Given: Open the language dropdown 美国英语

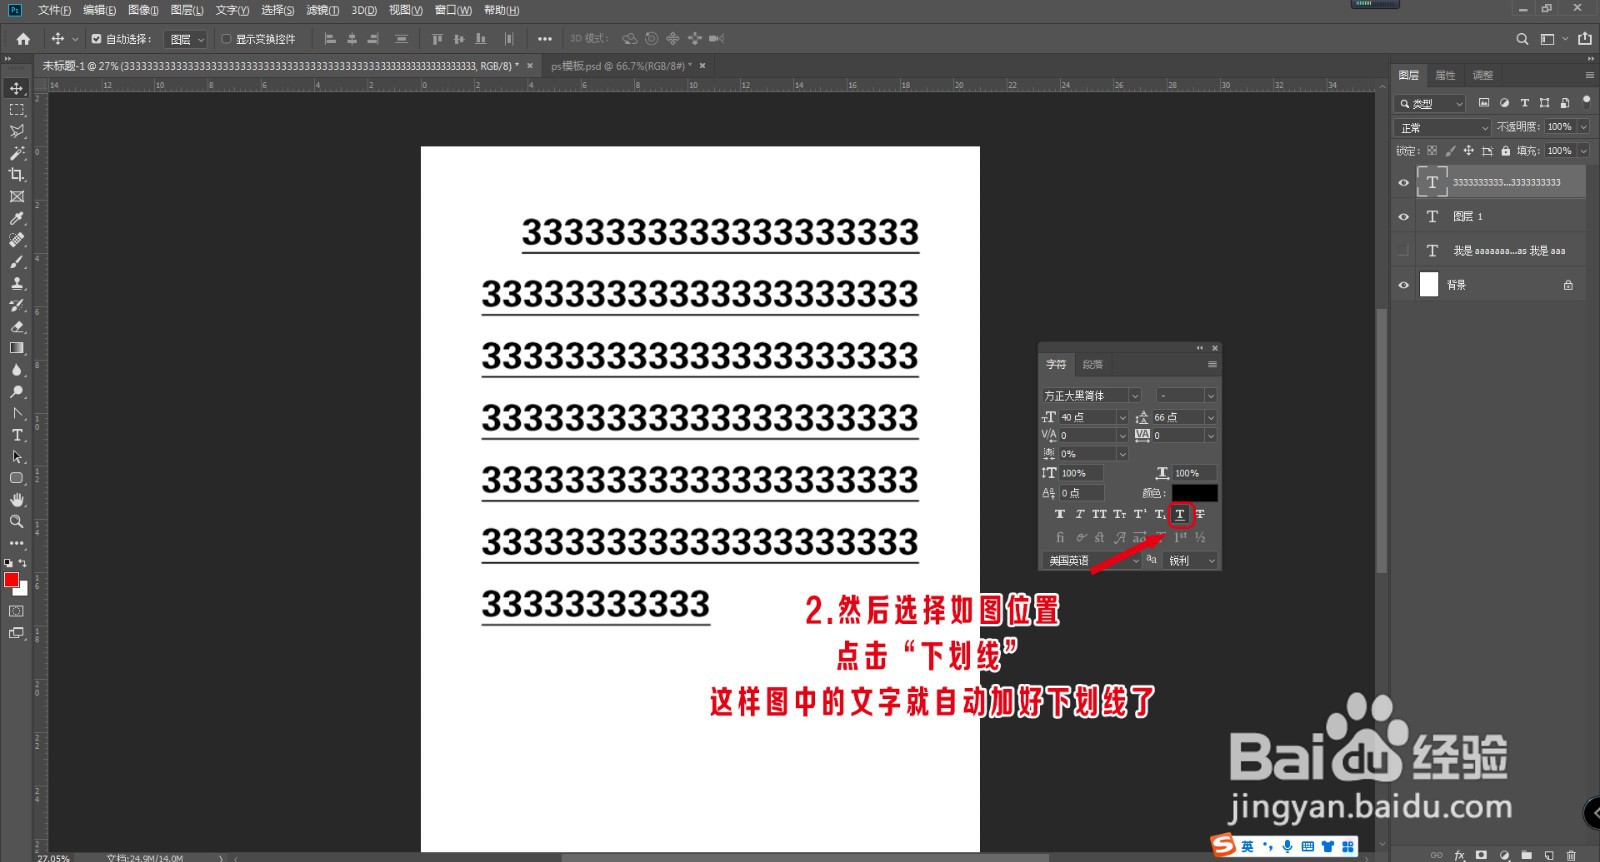Looking at the screenshot, I should click(1093, 561).
